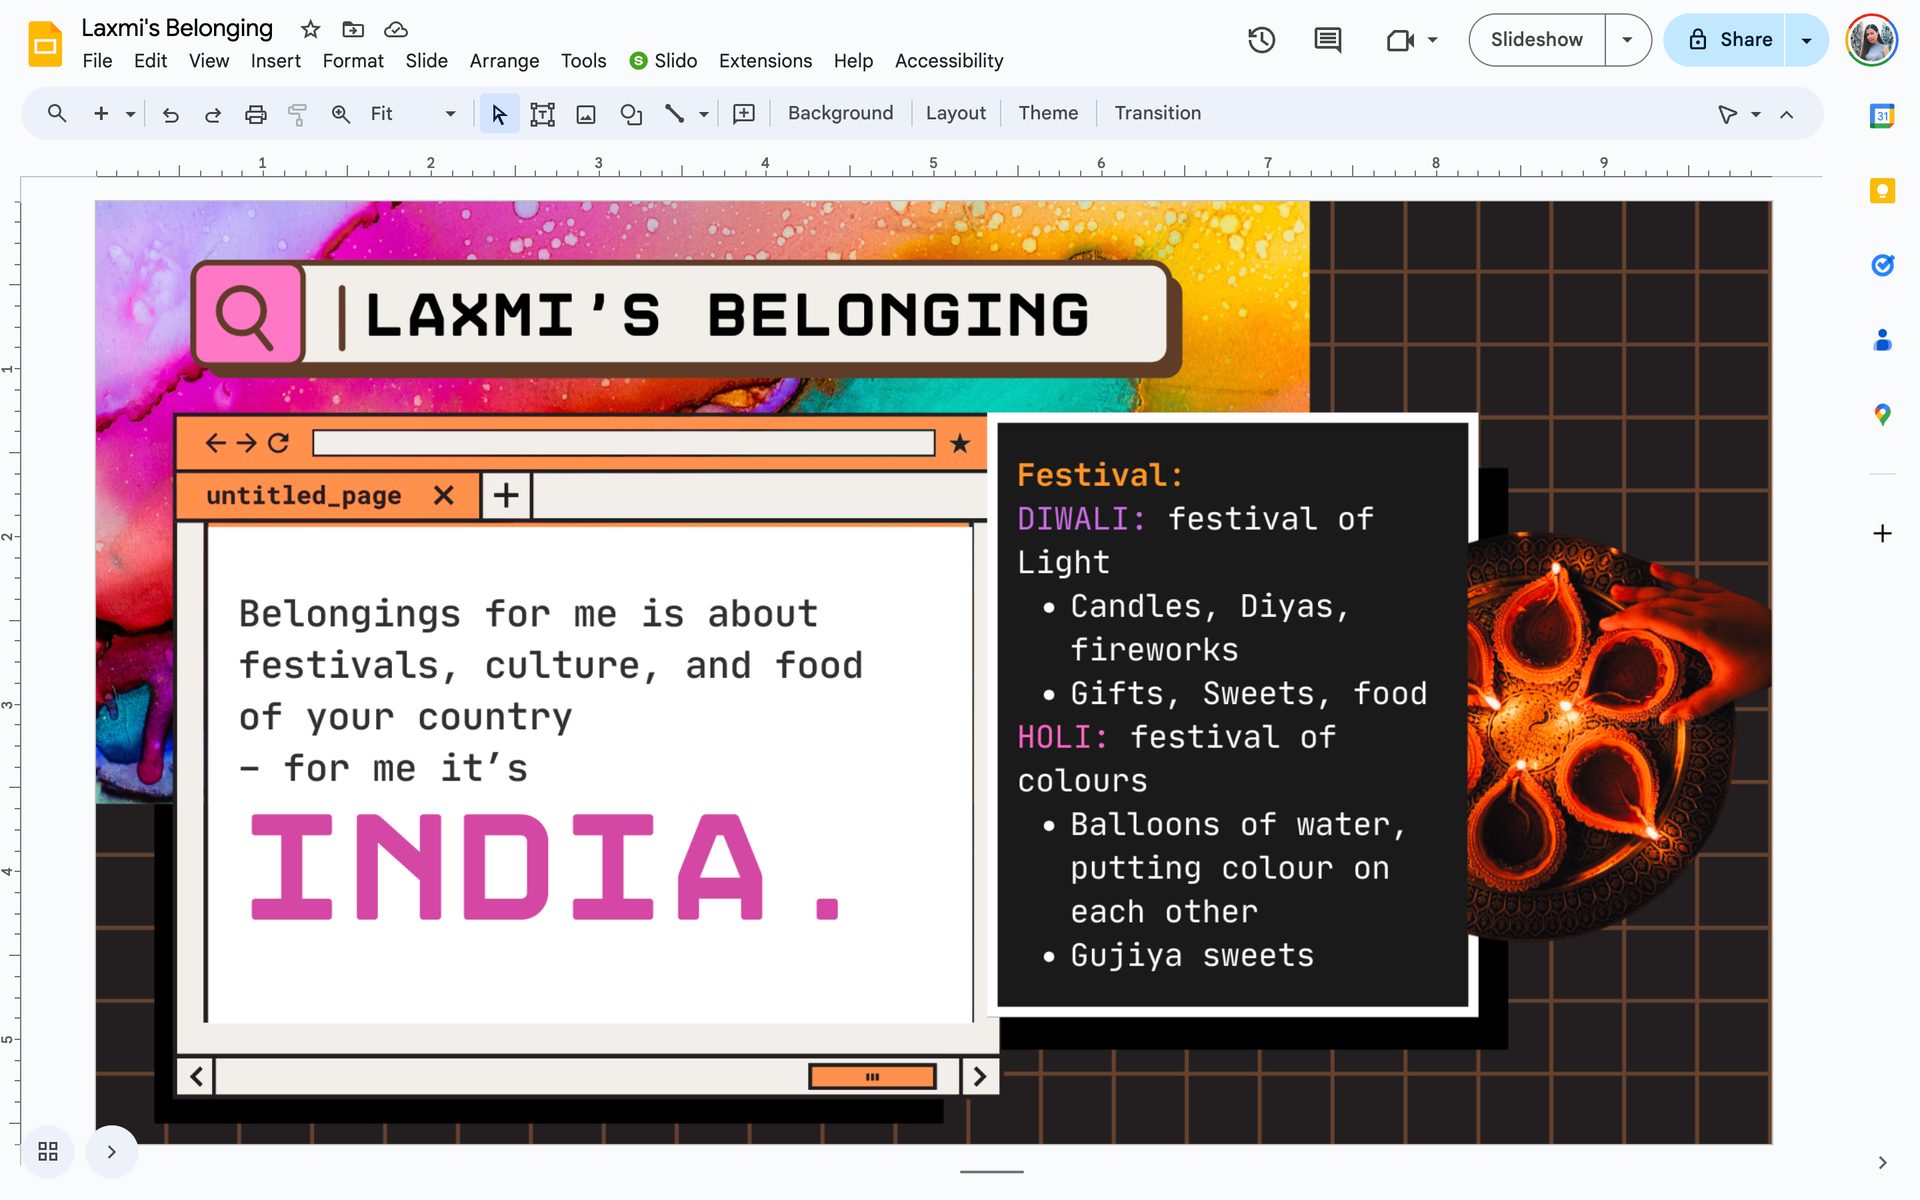The width and height of the screenshot is (1920, 1200).
Task: Open the Theme chooser
Action: (x=1048, y=113)
